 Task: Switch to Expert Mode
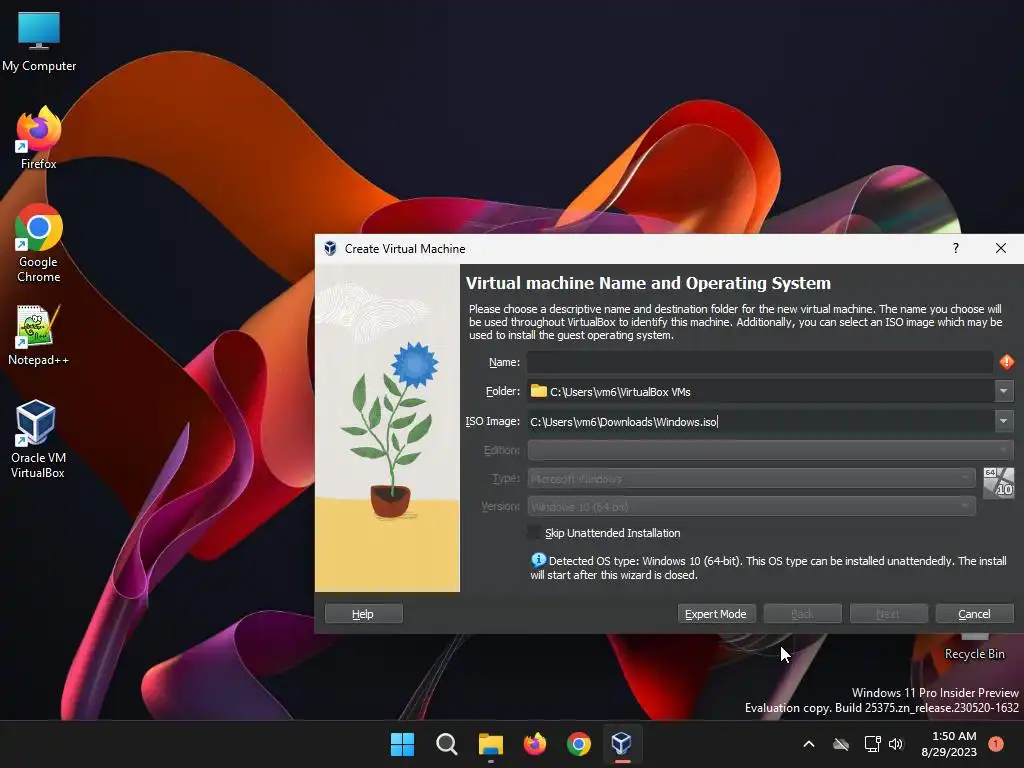coord(716,614)
